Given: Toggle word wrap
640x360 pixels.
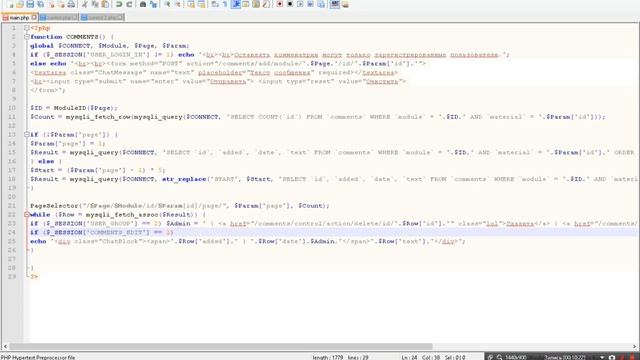Looking at the screenshot, I should (215, 4).
